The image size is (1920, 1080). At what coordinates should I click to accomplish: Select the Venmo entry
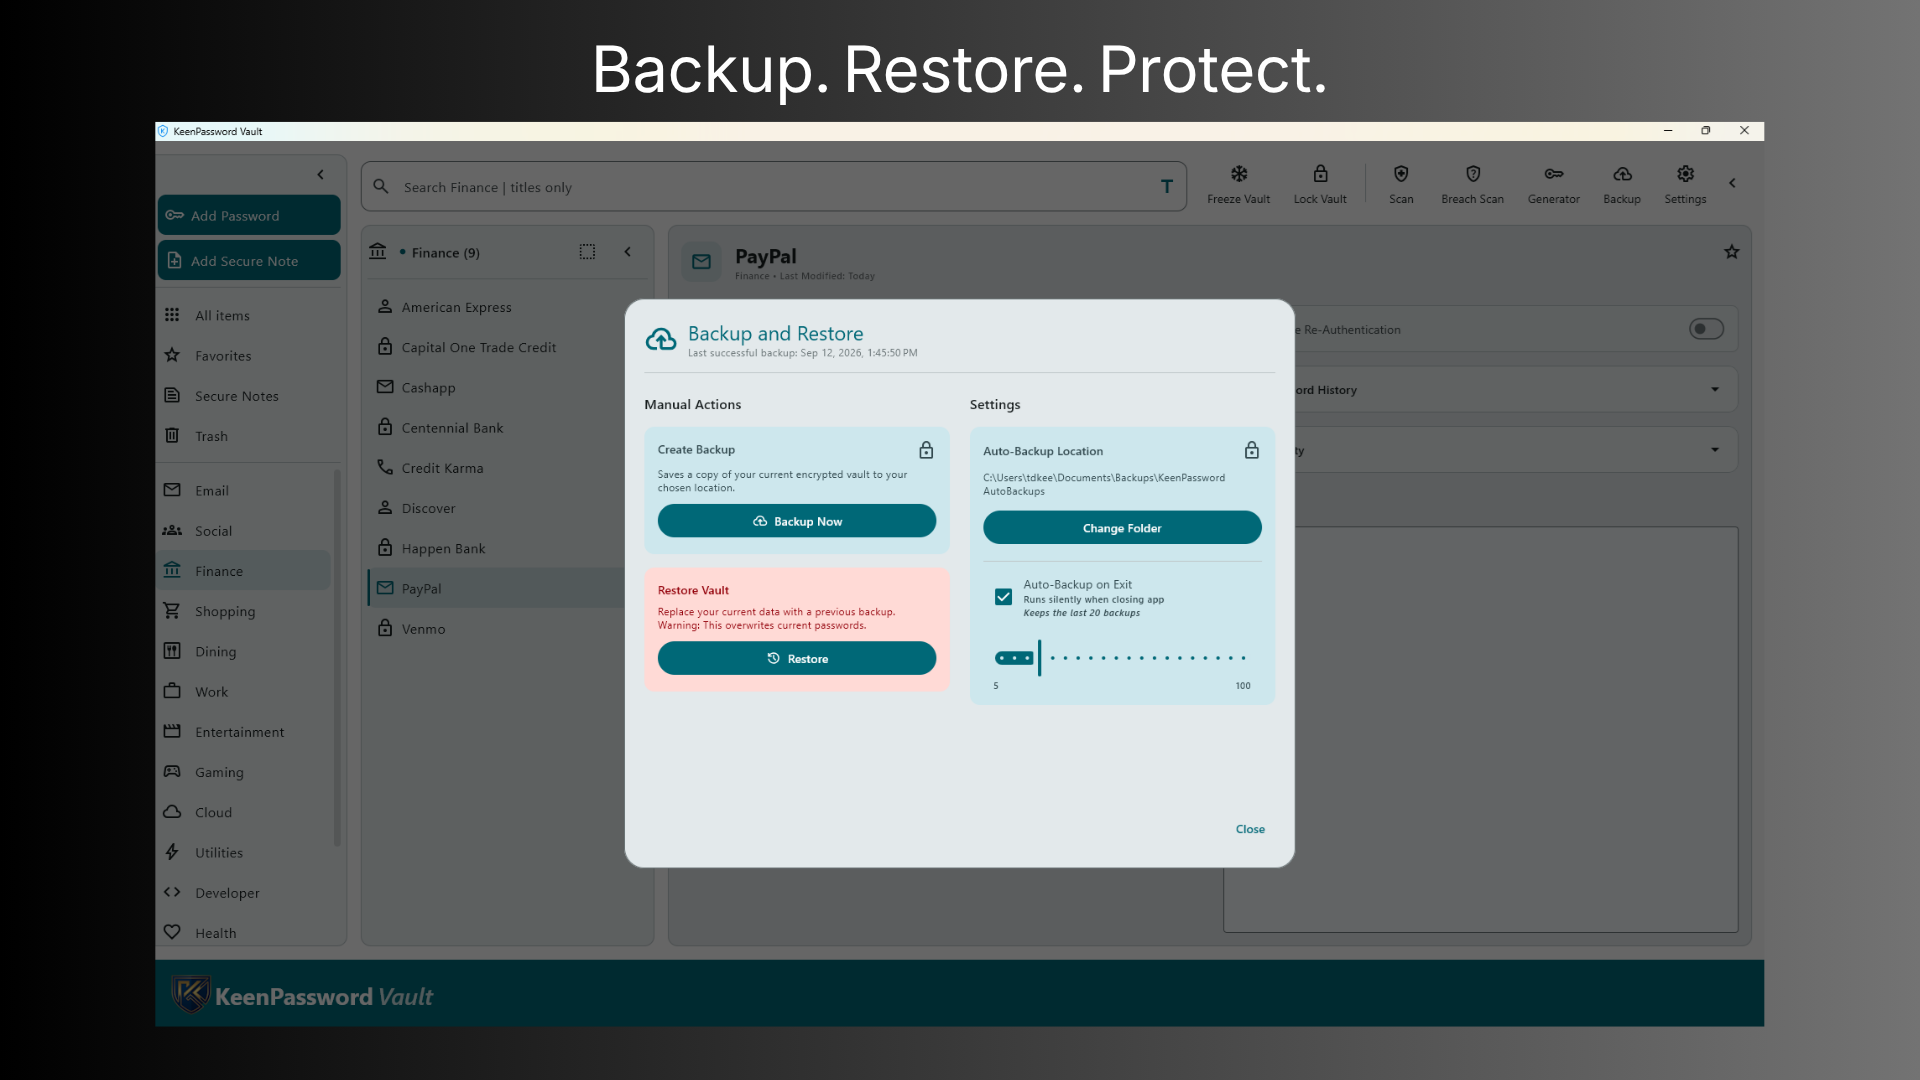tap(497, 629)
